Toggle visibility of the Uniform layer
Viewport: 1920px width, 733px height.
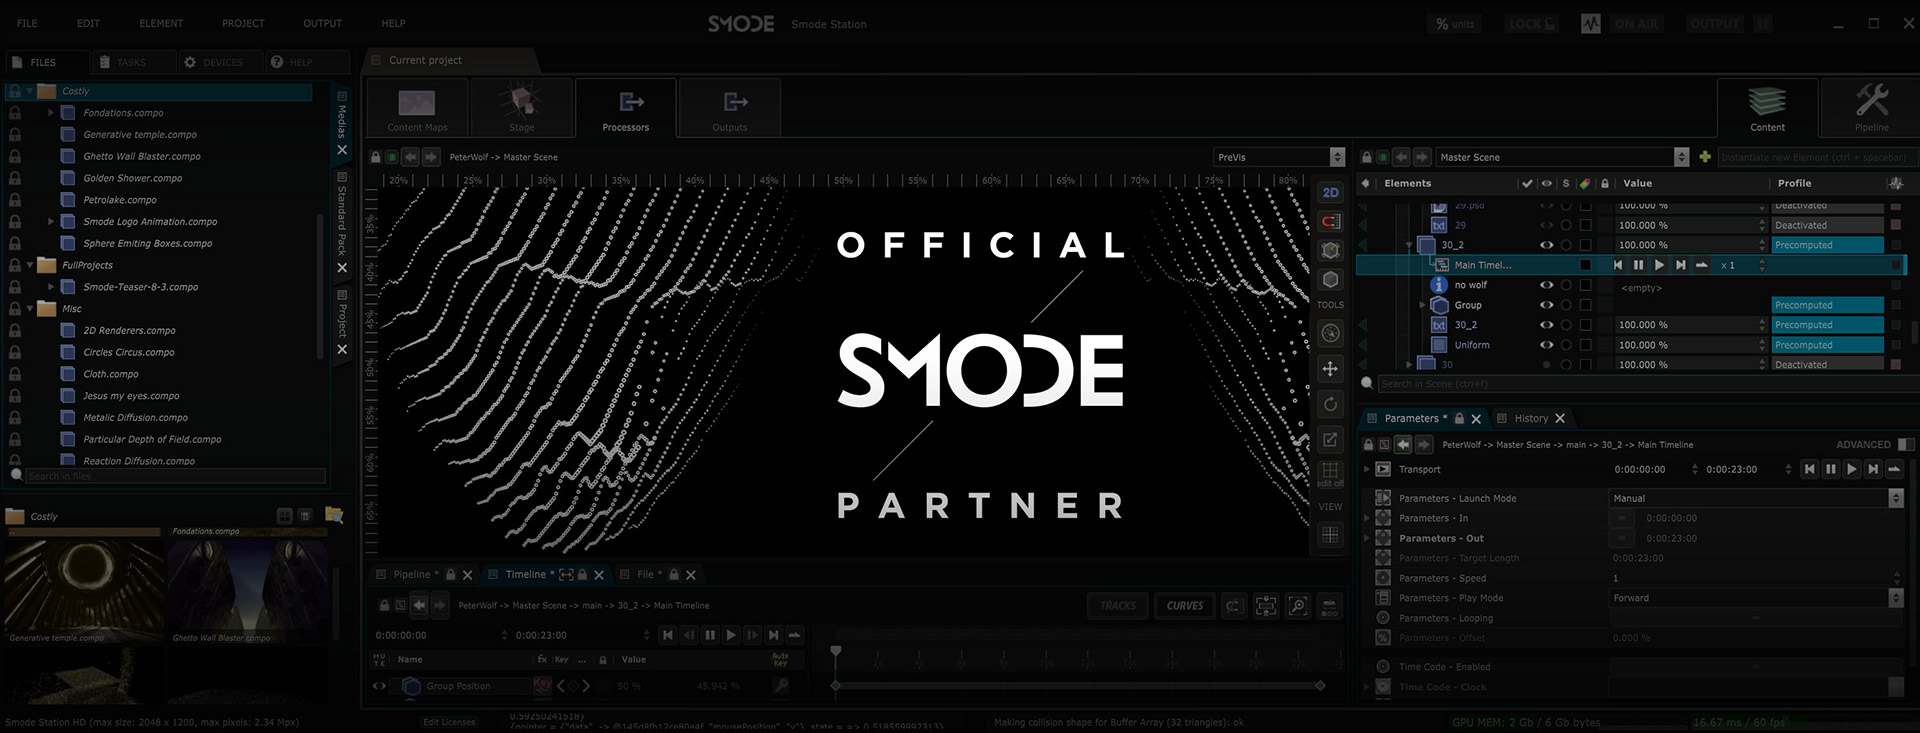coord(1546,345)
